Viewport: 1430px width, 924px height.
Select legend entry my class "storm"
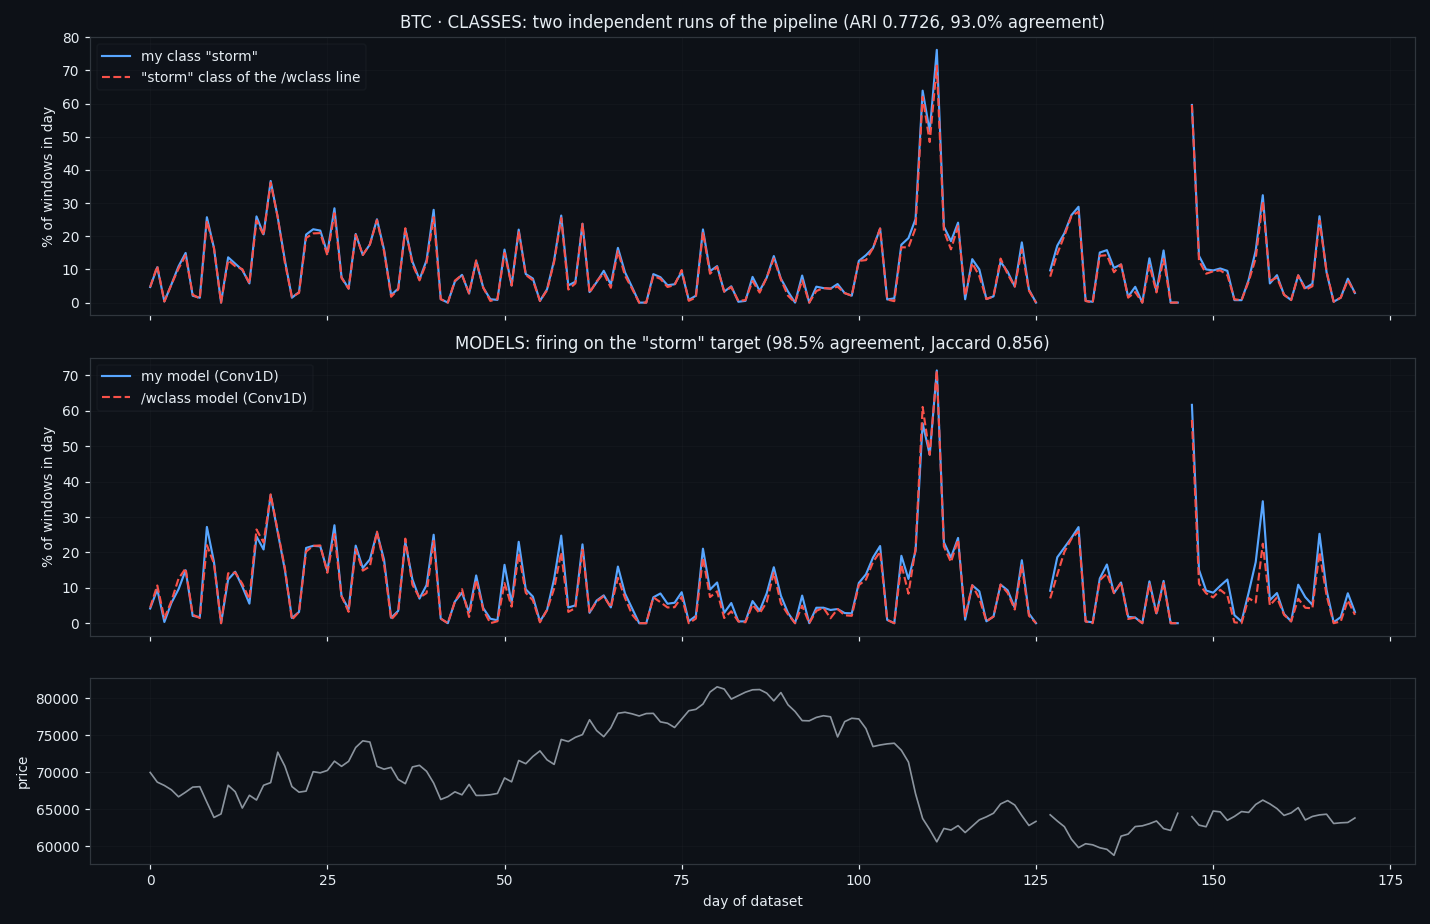(x=199, y=57)
